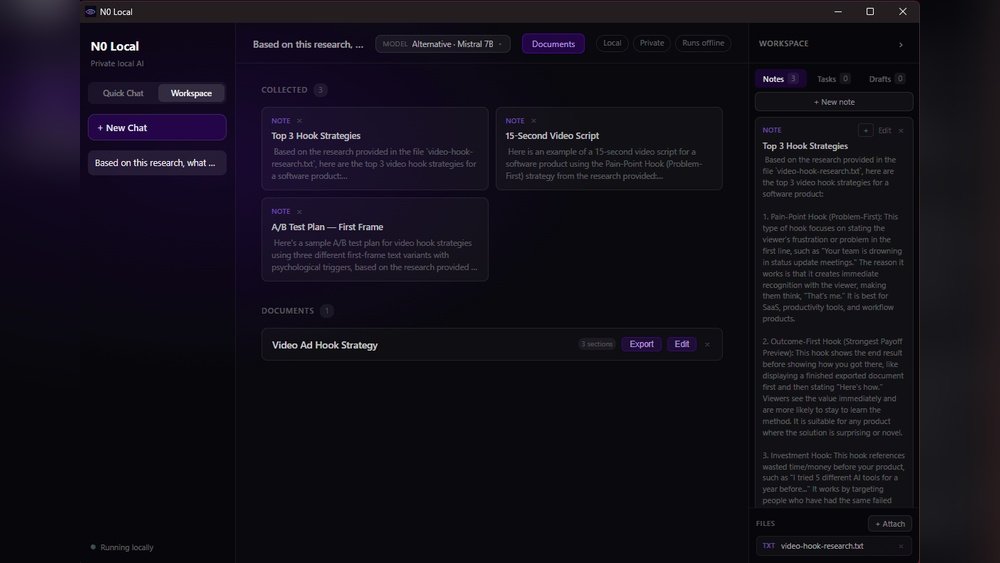The height and width of the screenshot is (563, 1000).
Task: Collapse the Workspace panel chevron
Action: [x=901, y=45]
